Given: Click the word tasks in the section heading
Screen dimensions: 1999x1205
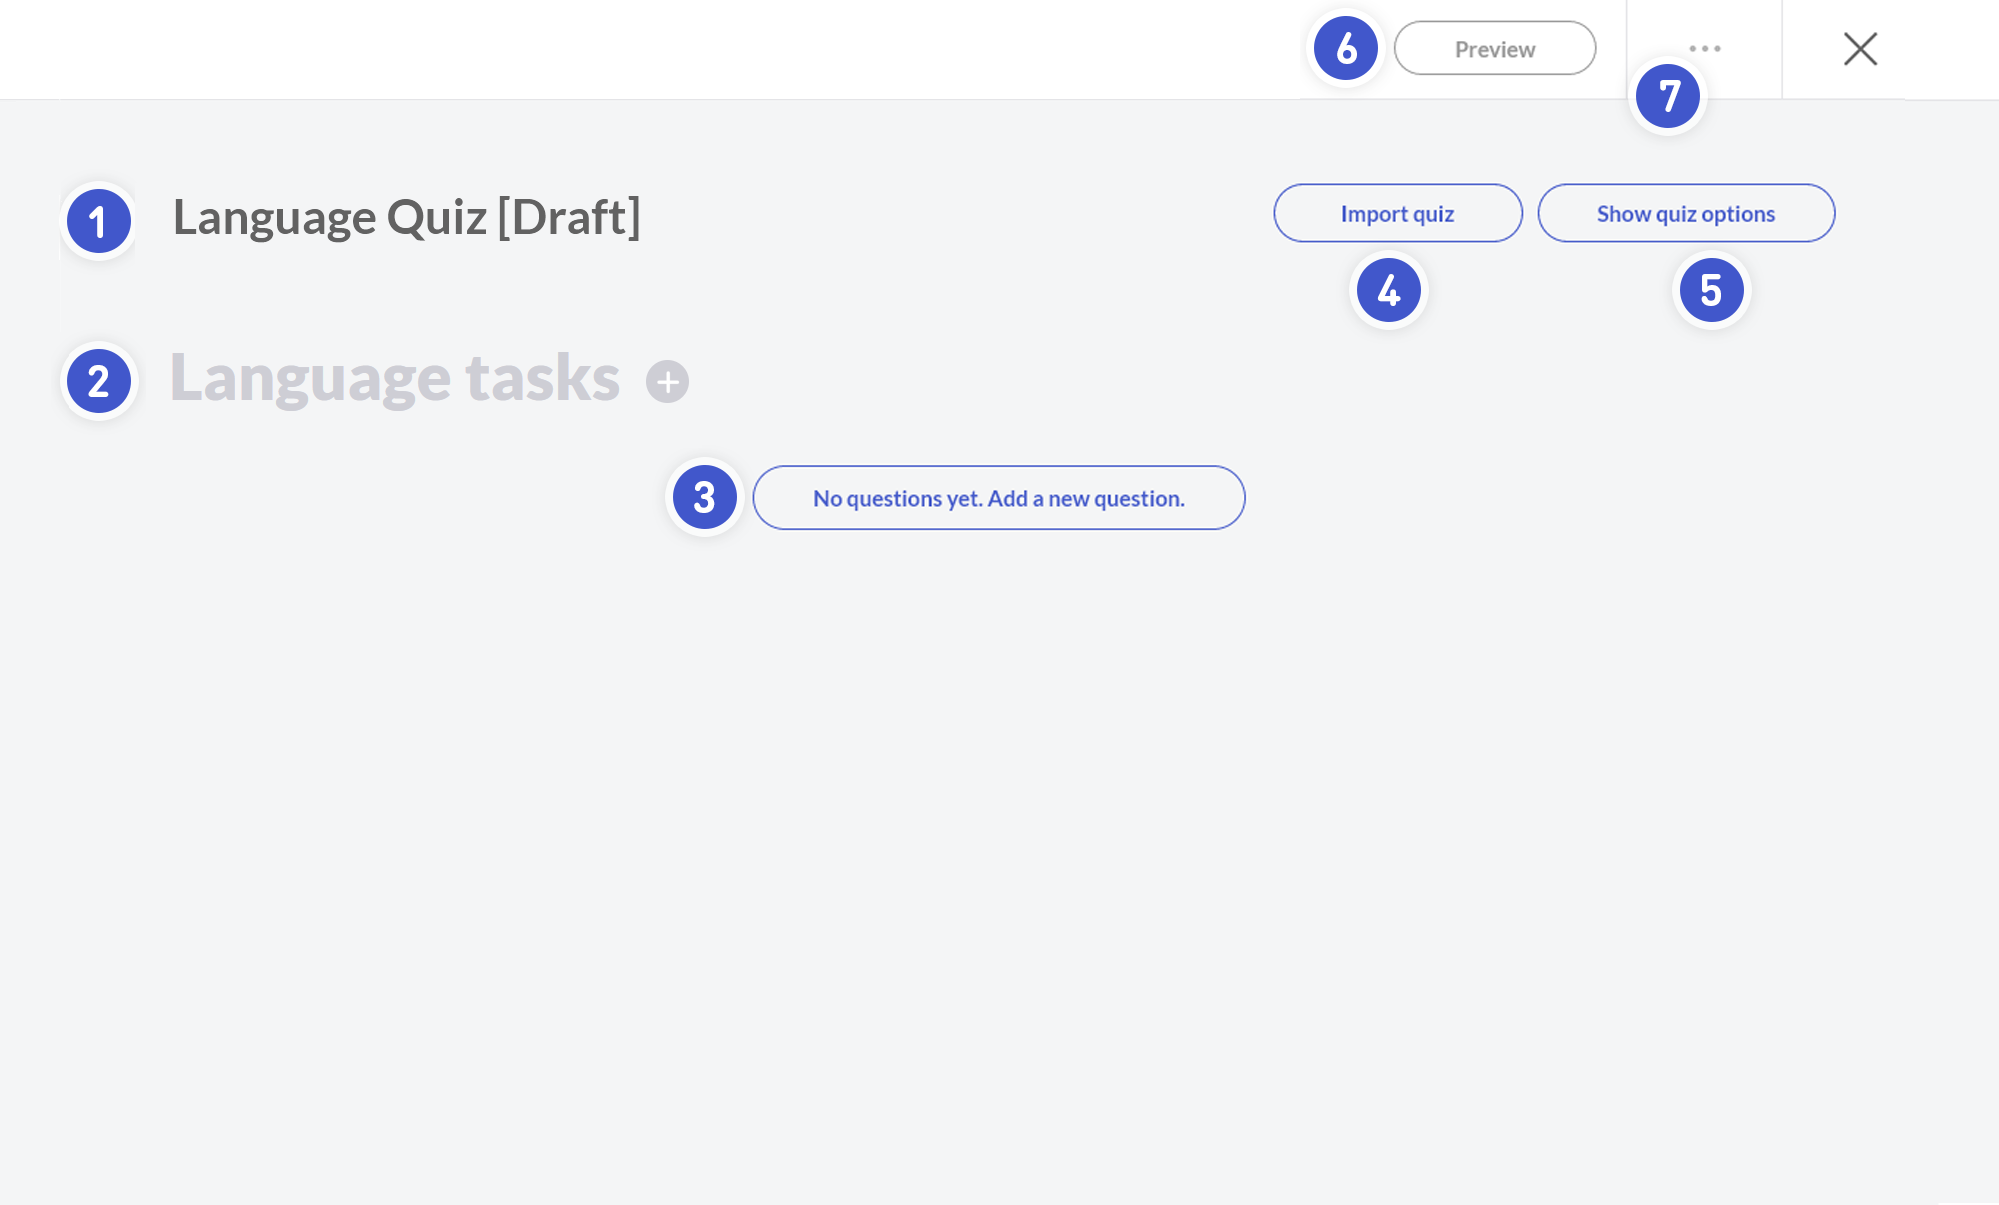Looking at the screenshot, I should (x=542, y=378).
